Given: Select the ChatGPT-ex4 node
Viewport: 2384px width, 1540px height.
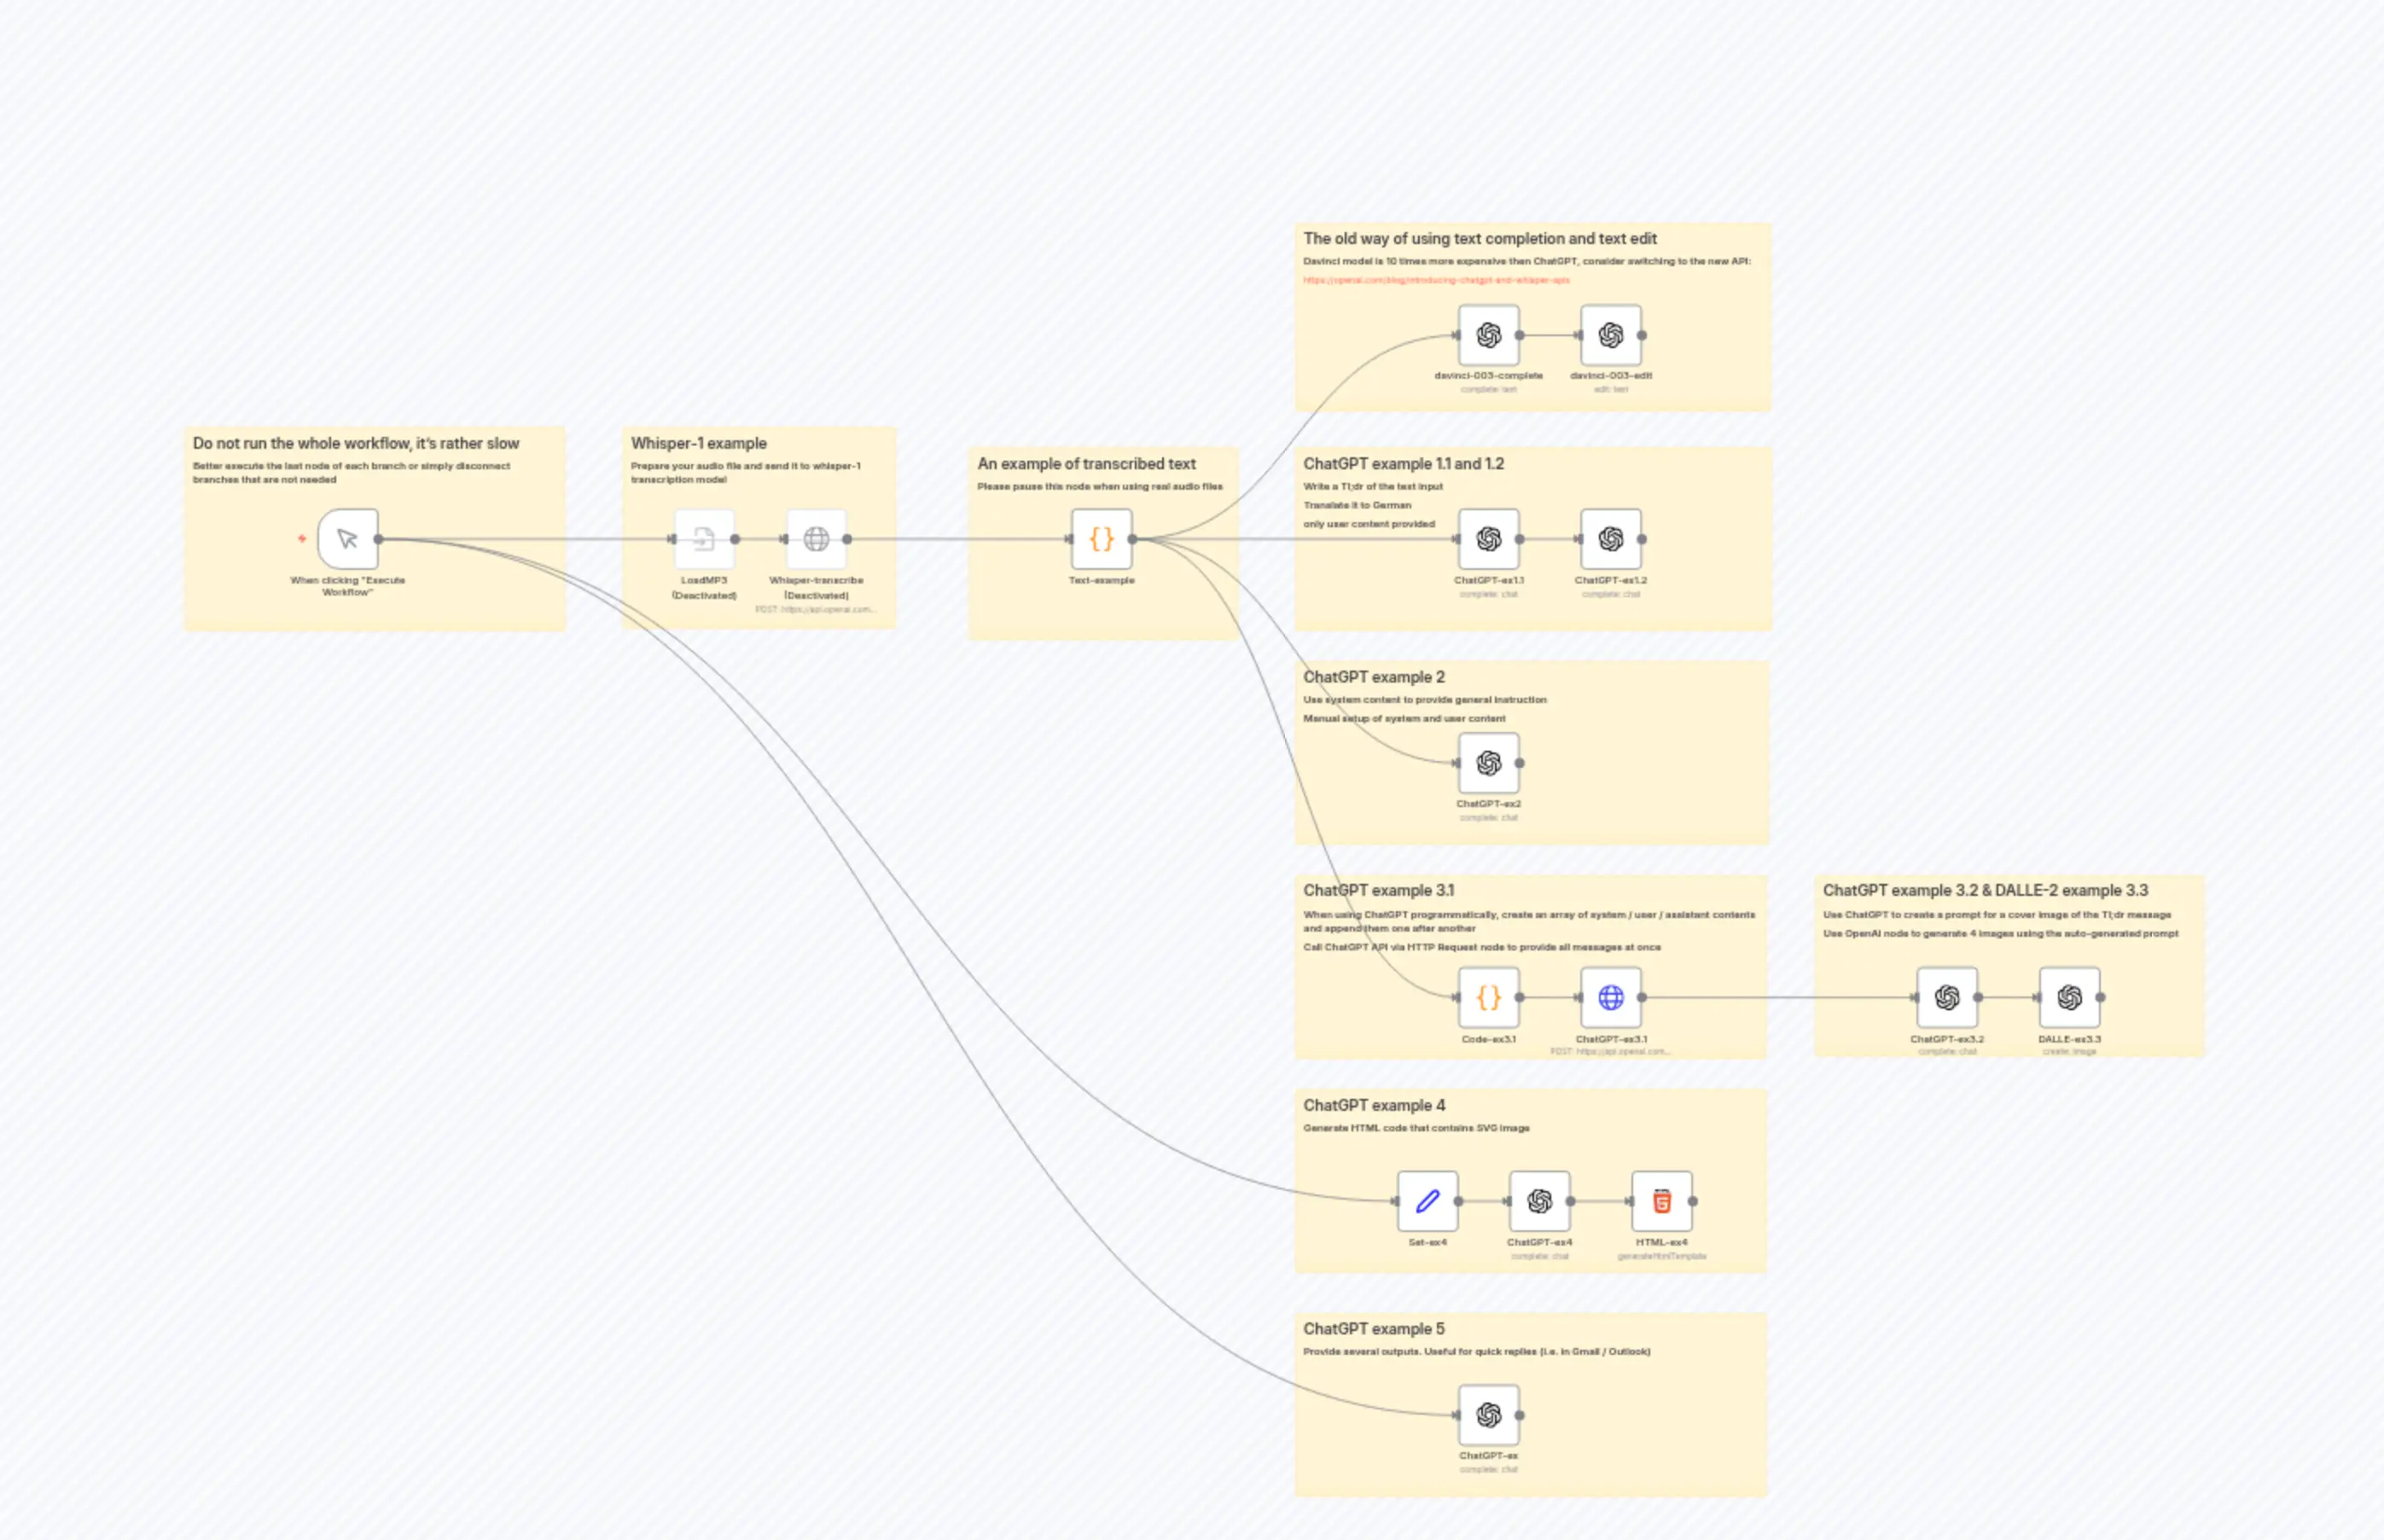Looking at the screenshot, I should (x=1539, y=1200).
